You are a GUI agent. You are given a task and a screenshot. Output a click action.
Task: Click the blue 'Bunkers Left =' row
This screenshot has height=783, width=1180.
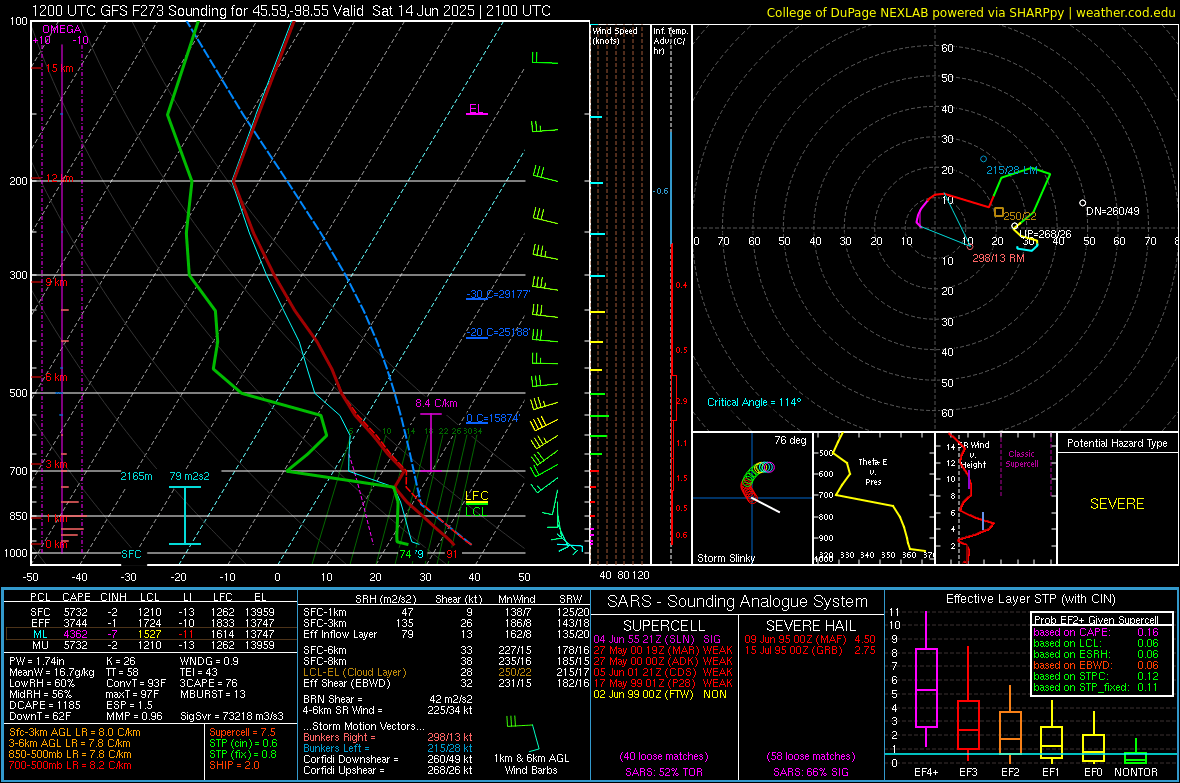pyautogui.click(x=388, y=748)
